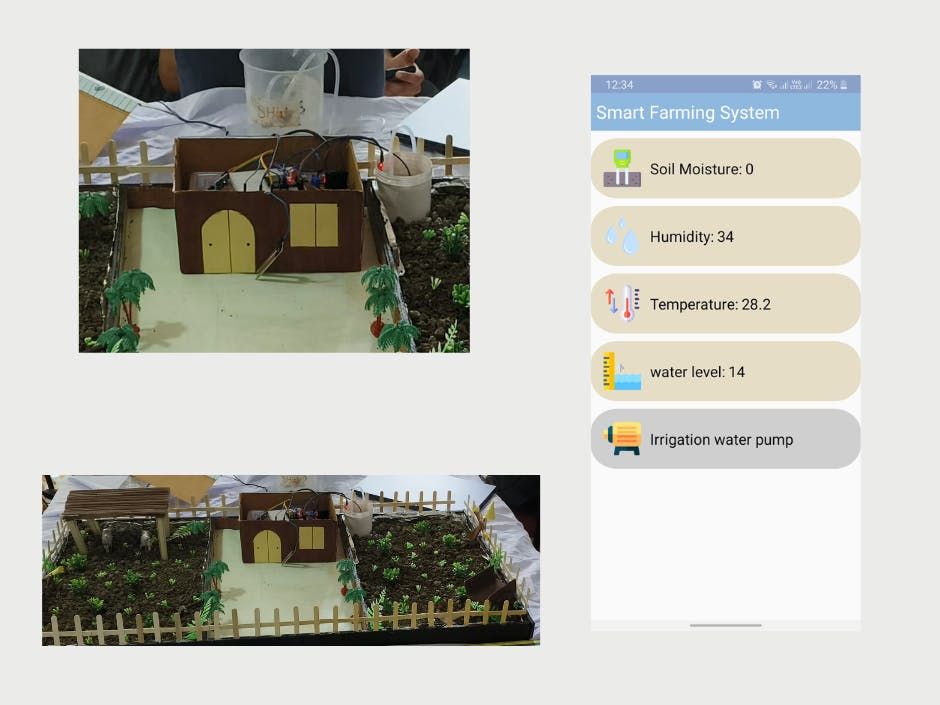
Task: Tap the 22% battery percentage text
Action: (827, 85)
